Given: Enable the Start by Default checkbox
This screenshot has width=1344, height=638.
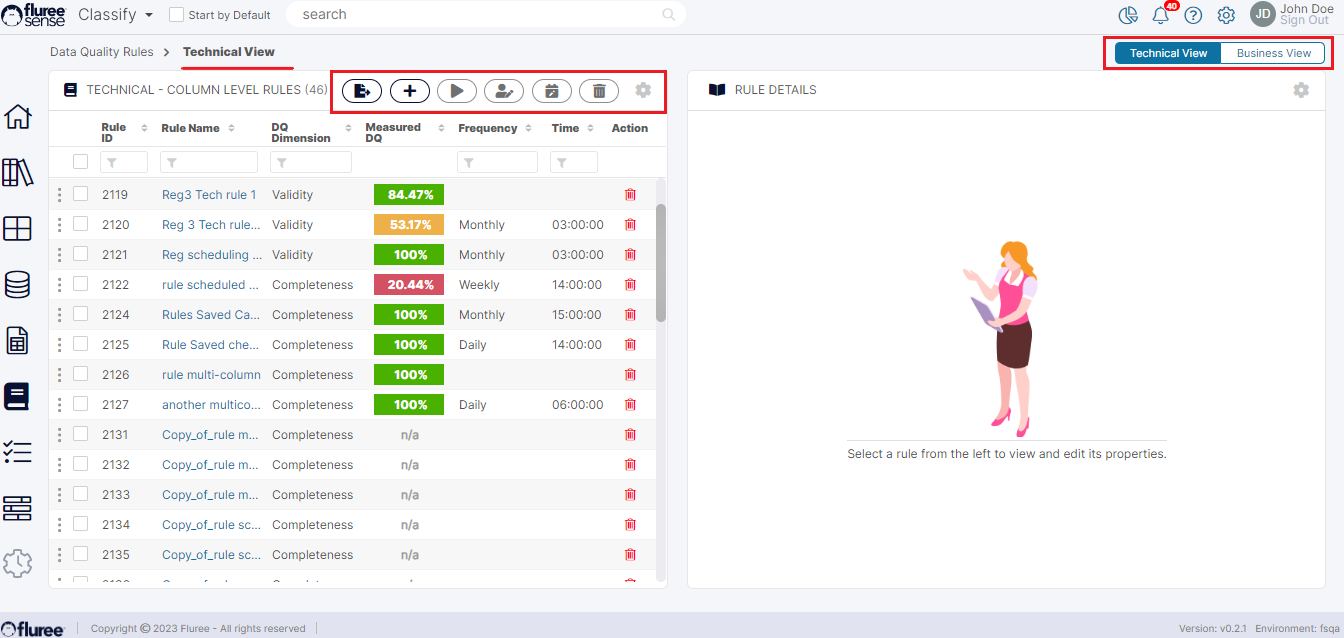Looking at the screenshot, I should (177, 15).
